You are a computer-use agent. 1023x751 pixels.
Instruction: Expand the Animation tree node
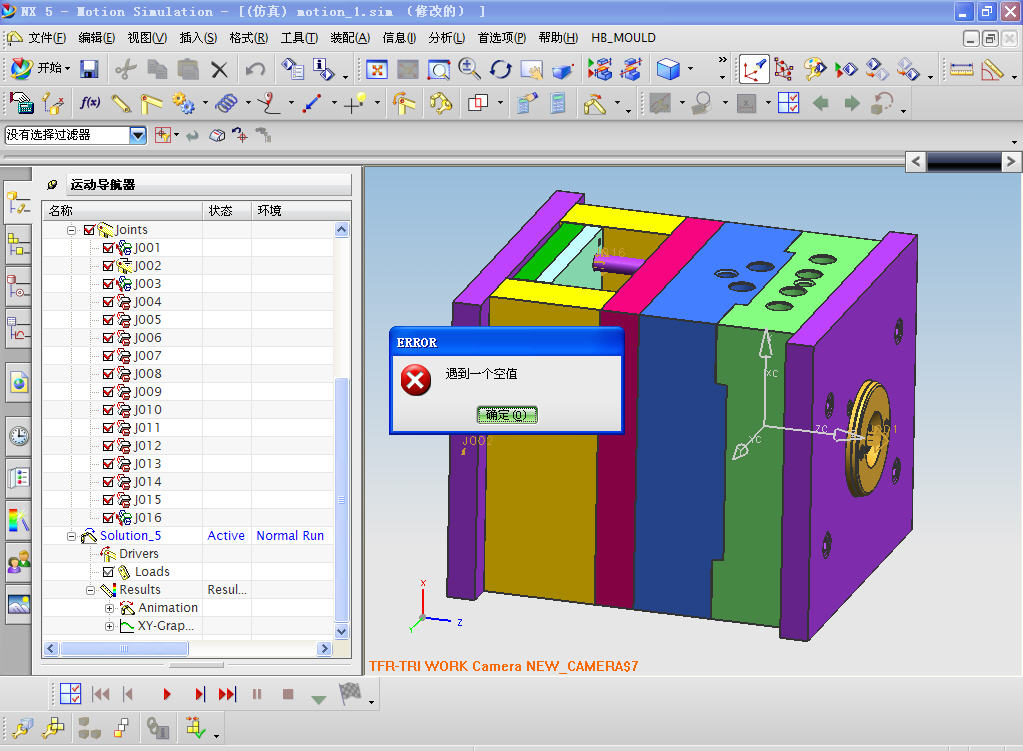(x=109, y=608)
